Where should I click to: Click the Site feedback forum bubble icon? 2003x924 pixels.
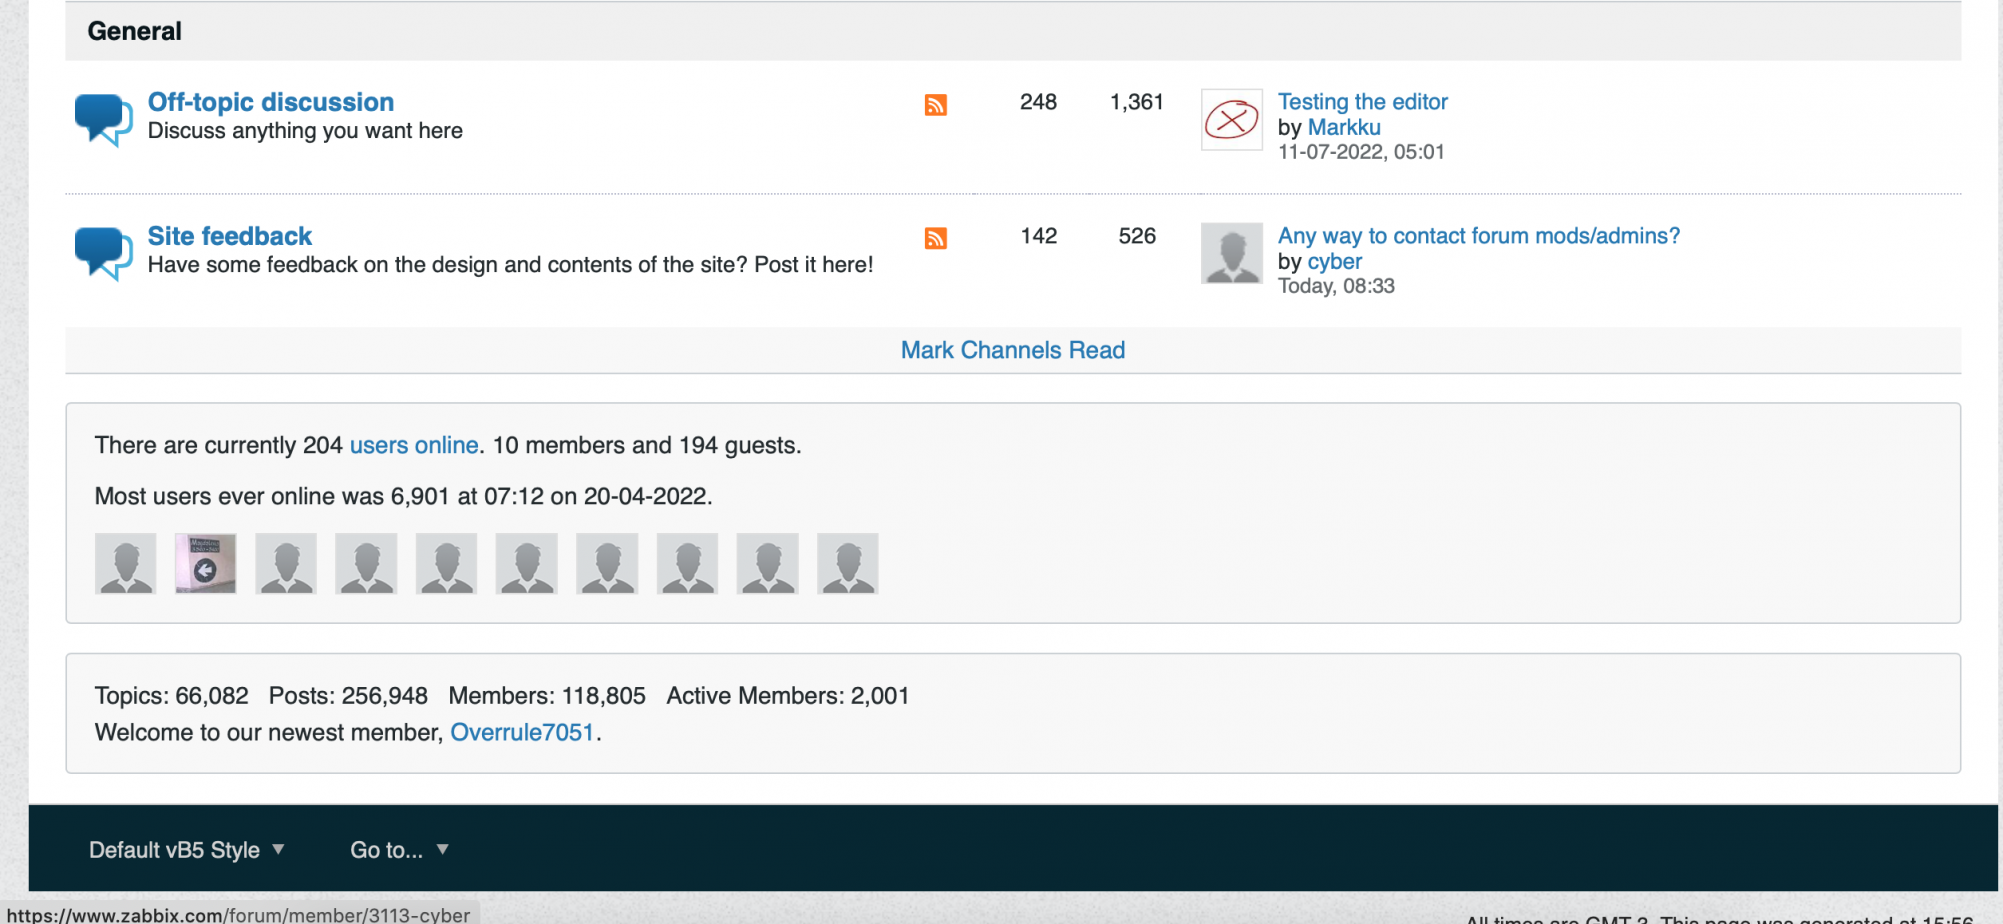click(x=103, y=253)
